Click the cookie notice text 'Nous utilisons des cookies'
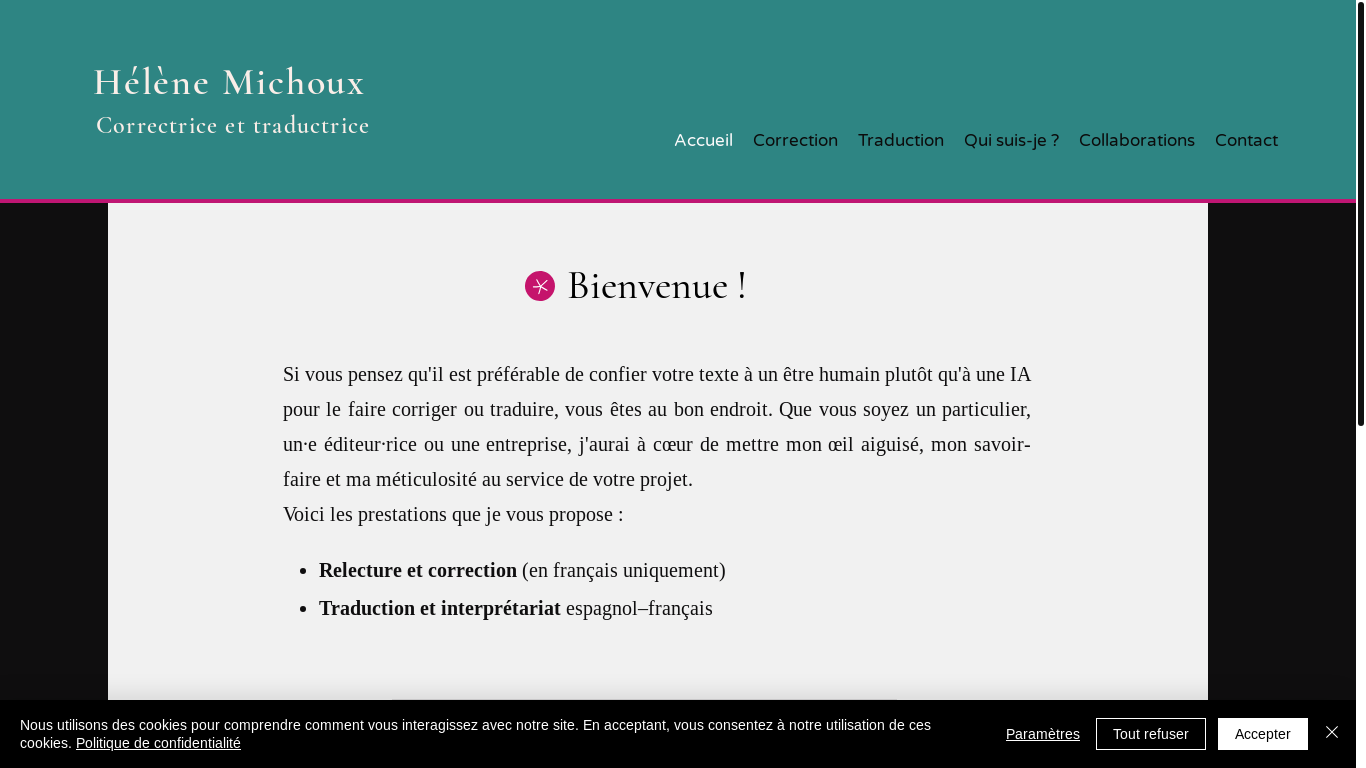1366x768 pixels. click(x=475, y=734)
